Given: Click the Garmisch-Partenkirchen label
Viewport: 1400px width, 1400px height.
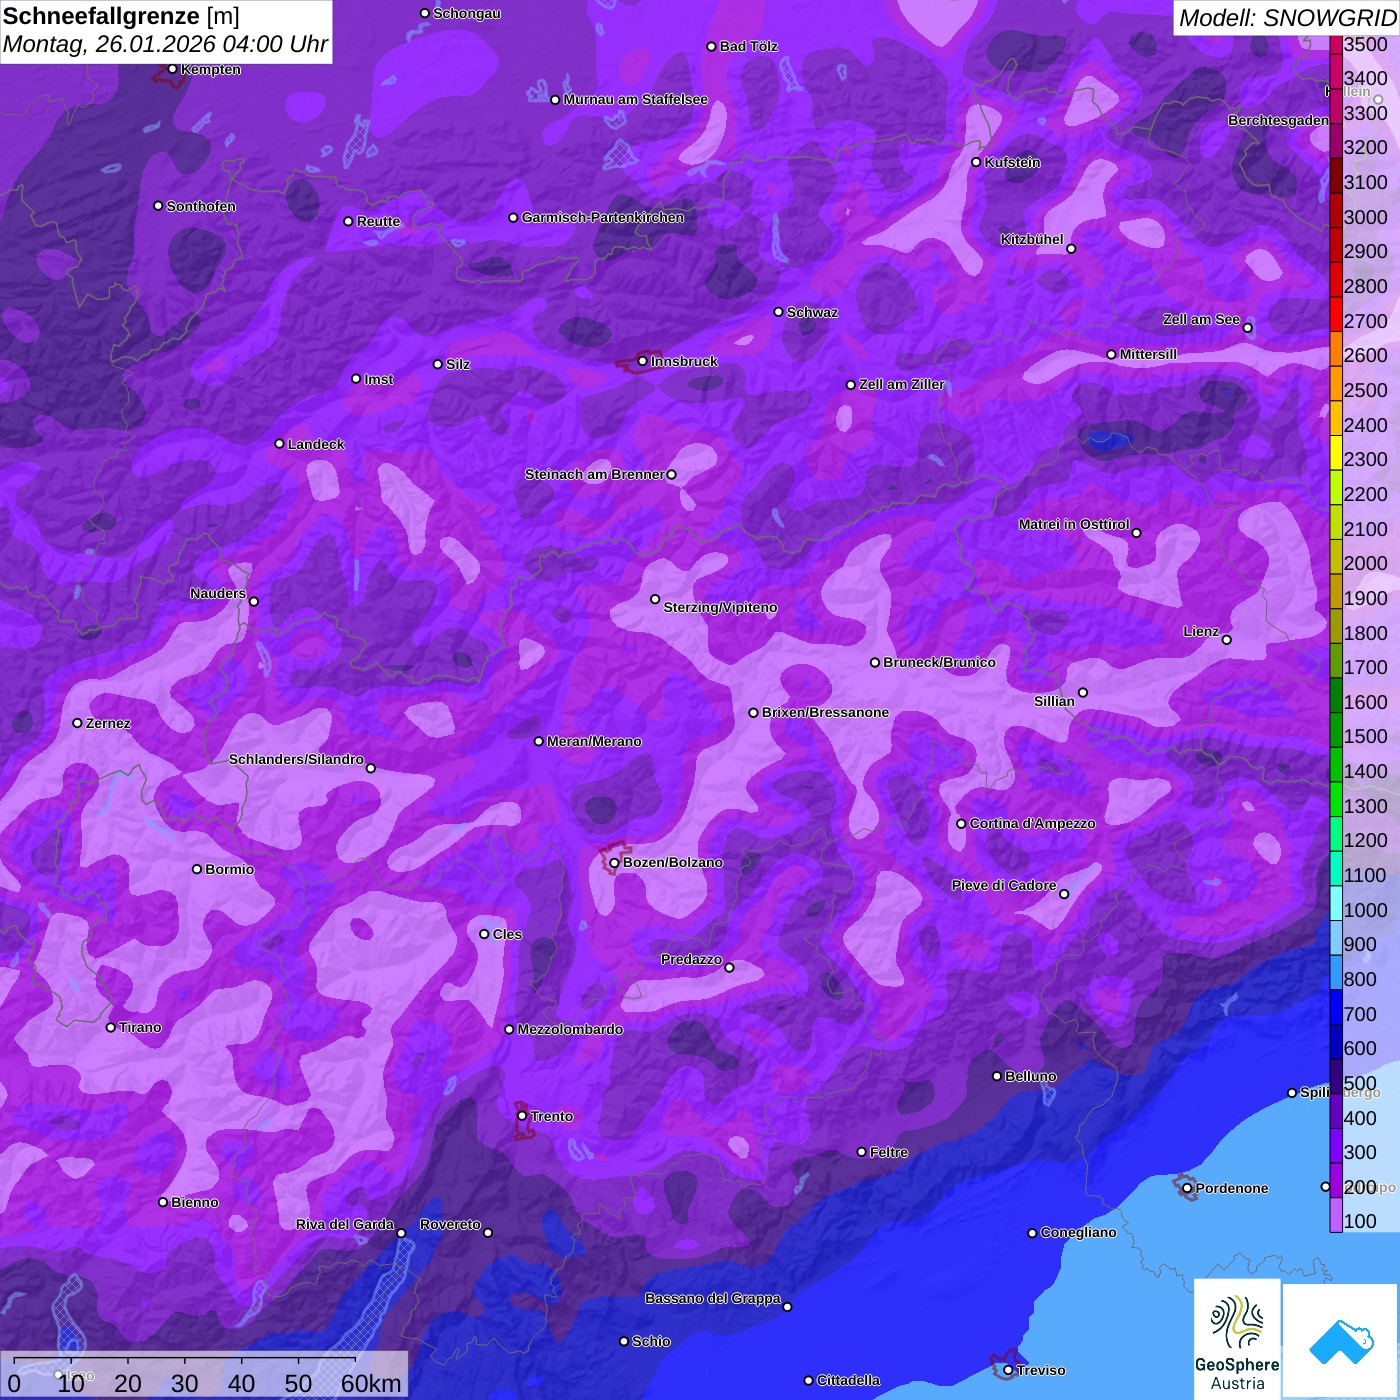Looking at the screenshot, I should [603, 217].
